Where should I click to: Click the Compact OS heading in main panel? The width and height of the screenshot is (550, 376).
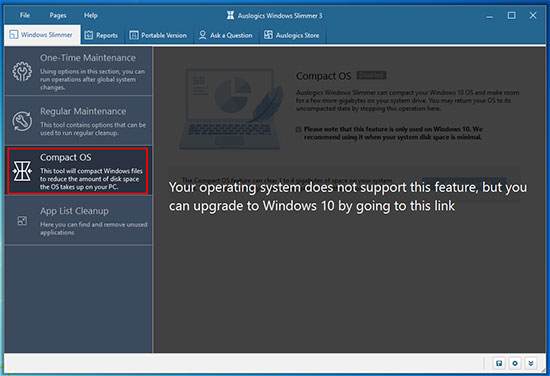pos(323,76)
